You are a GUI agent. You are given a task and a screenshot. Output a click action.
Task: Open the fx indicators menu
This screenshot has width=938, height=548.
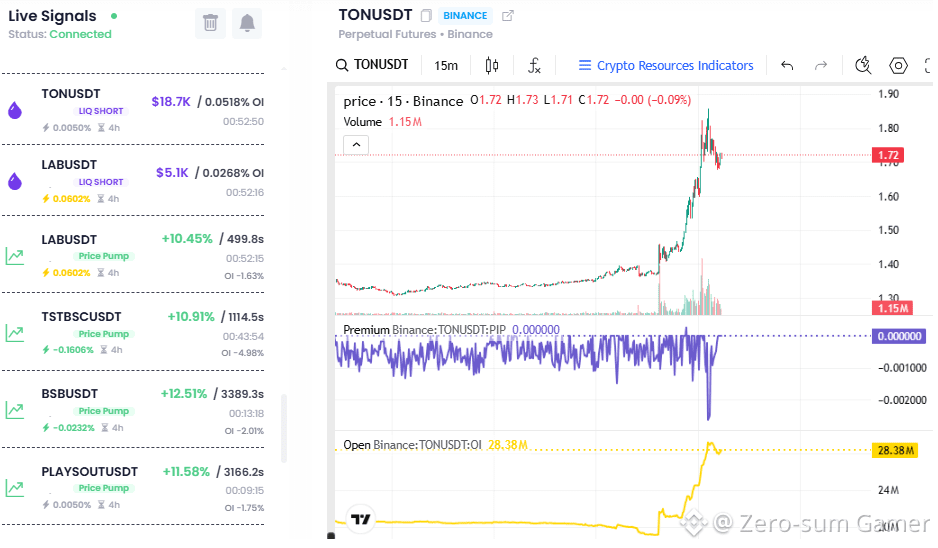coord(534,65)
